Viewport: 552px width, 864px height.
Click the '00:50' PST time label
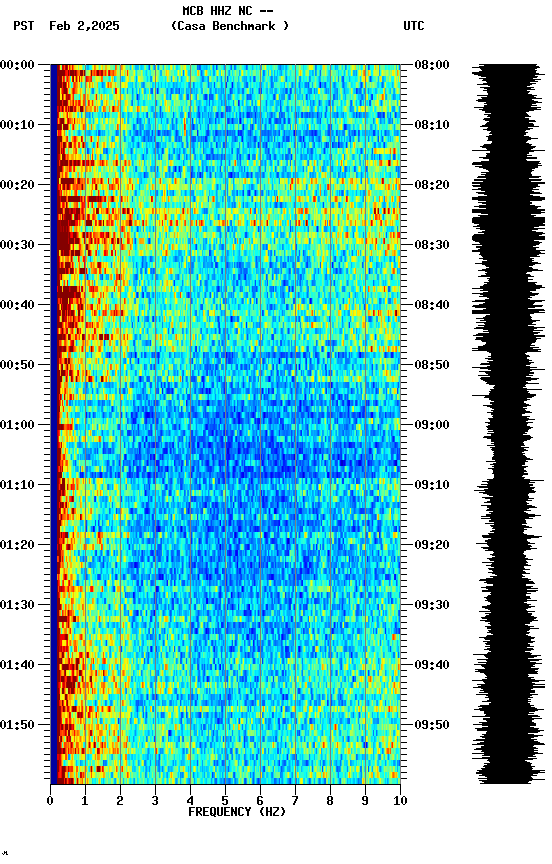[17, 365]
